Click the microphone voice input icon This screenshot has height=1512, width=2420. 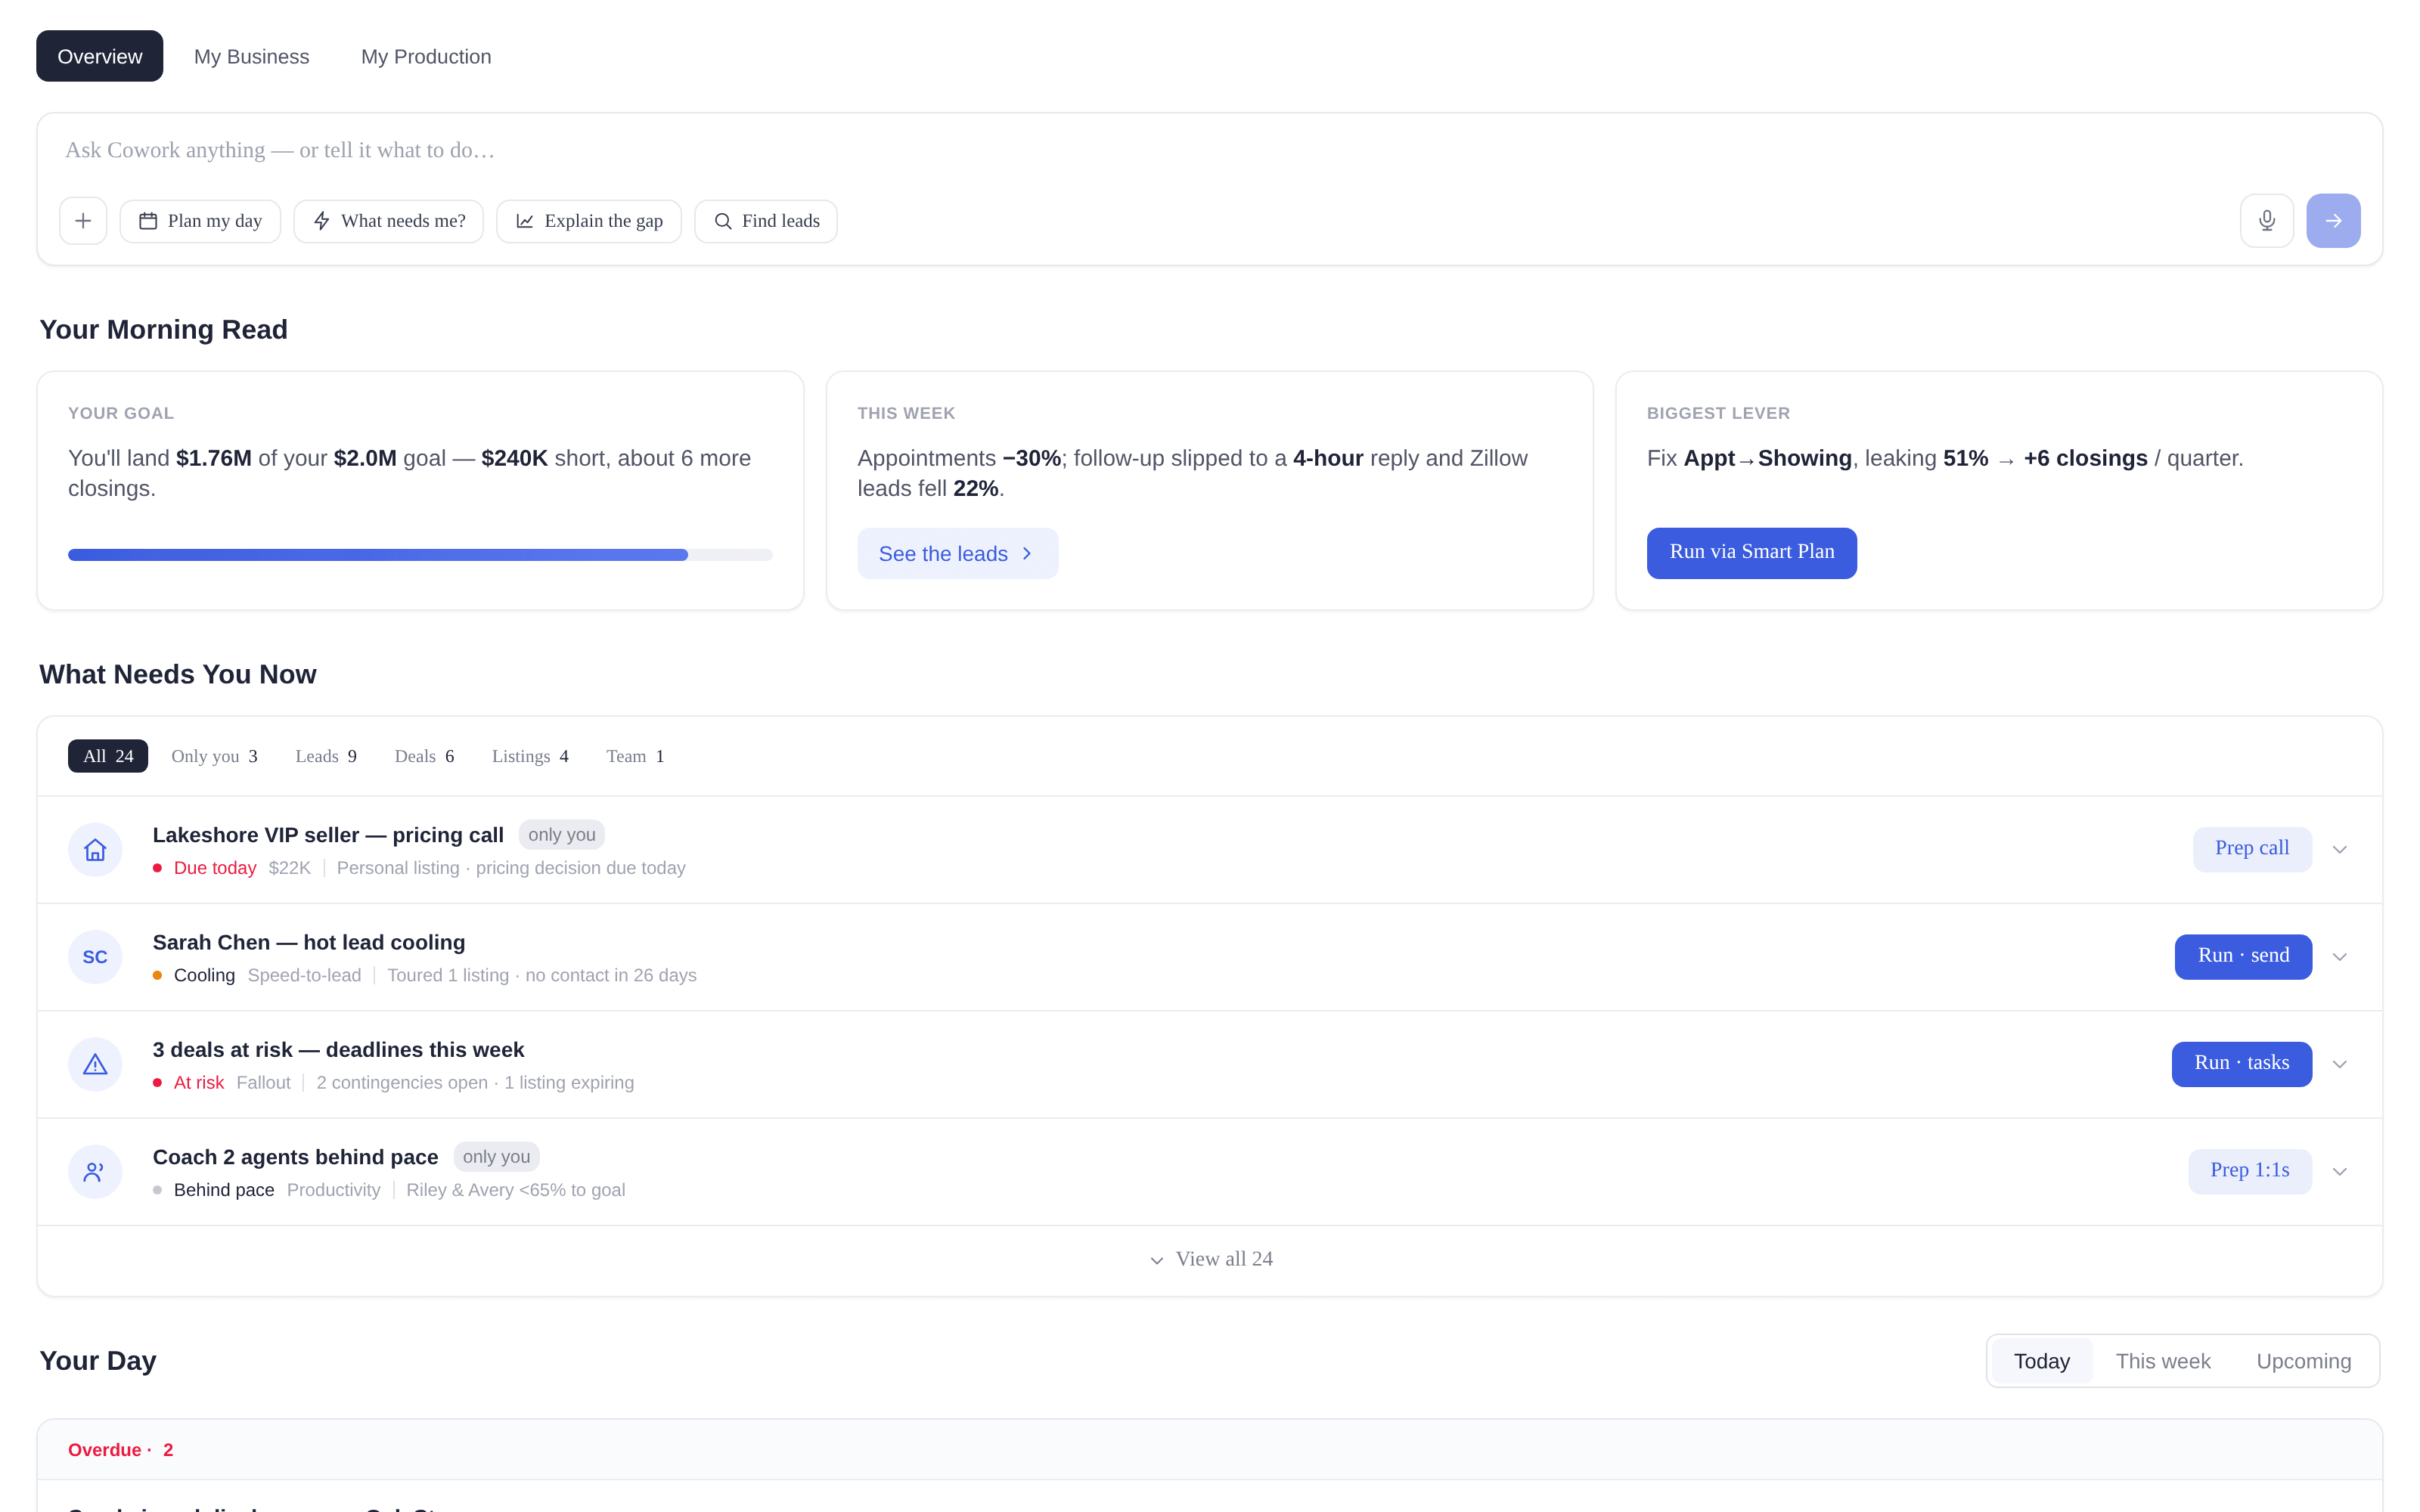tap(2267, 221)
